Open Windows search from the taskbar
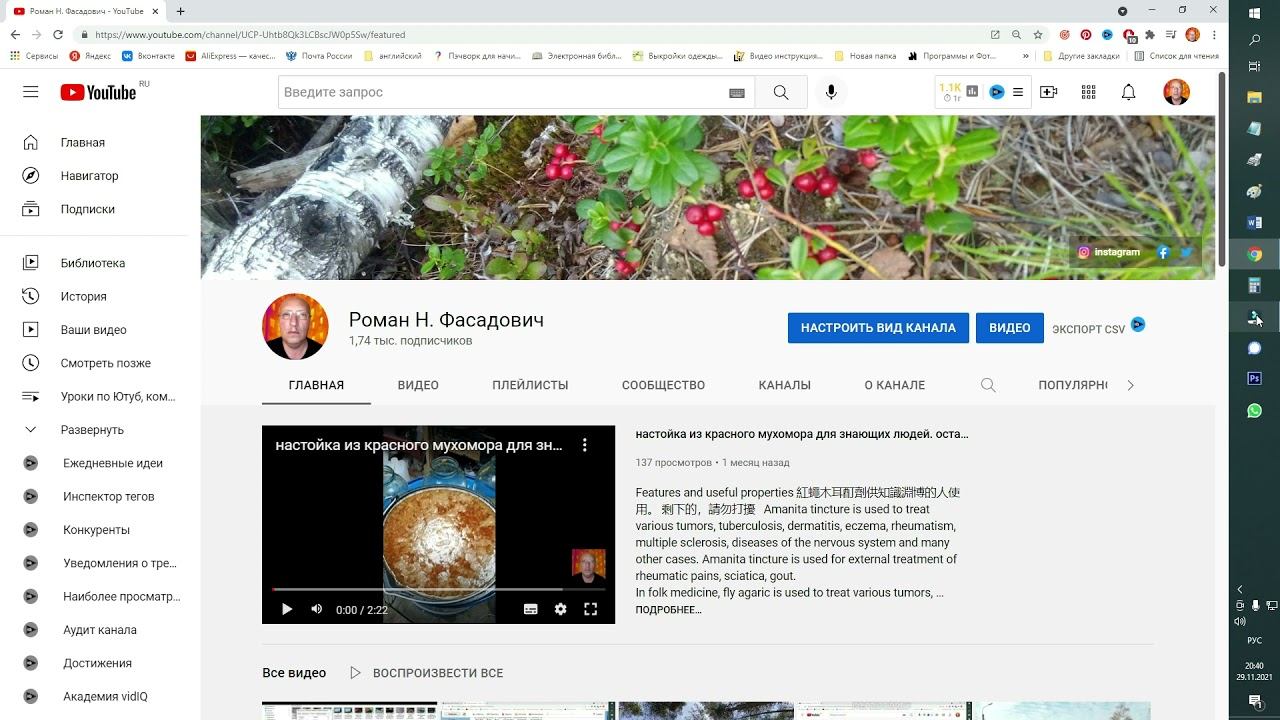Image resolution: width=1280 pixels, height=720 pixels. pyautogui.click(x=1255, y=40)
